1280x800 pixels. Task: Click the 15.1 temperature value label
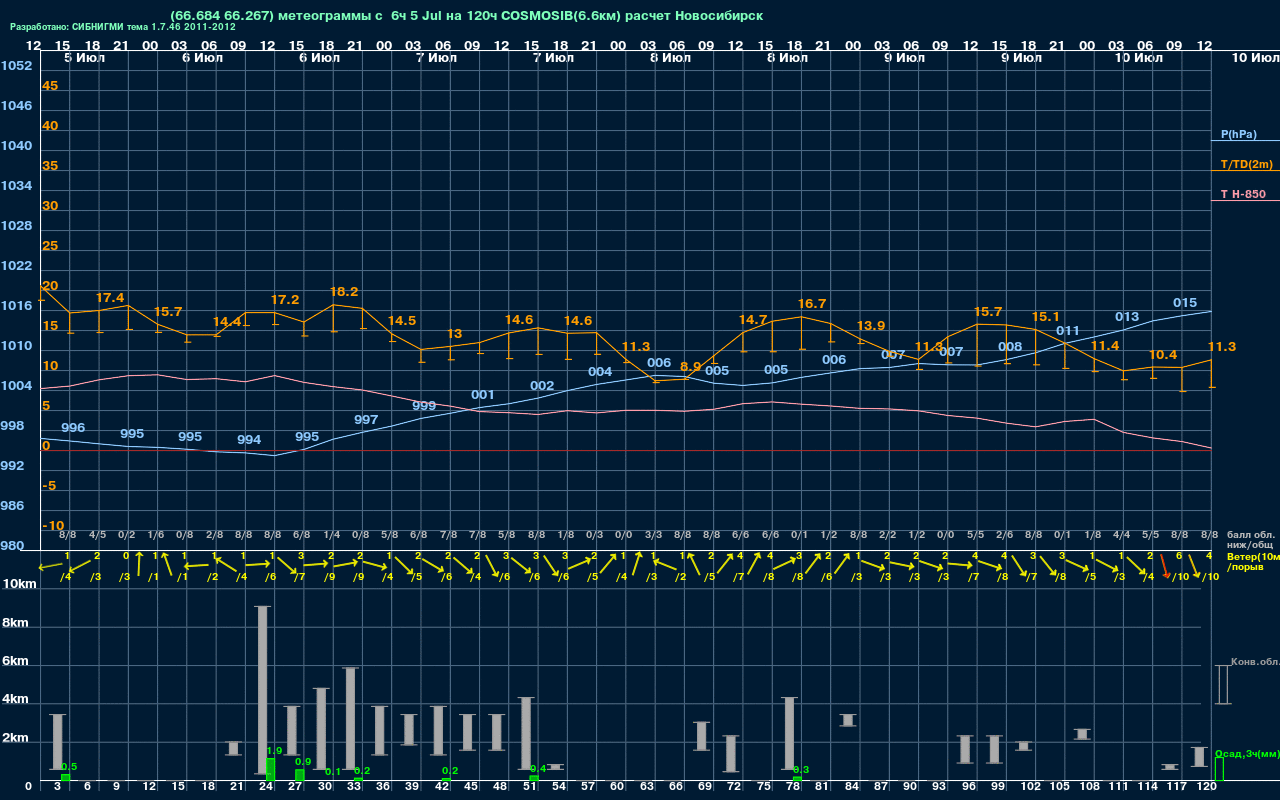[1046, 317]
